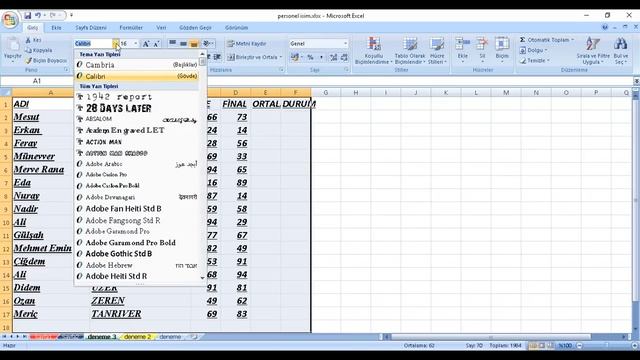640x360 pixels.
Task: Select the cell with name Merve Rana
Action: [51, 169]
